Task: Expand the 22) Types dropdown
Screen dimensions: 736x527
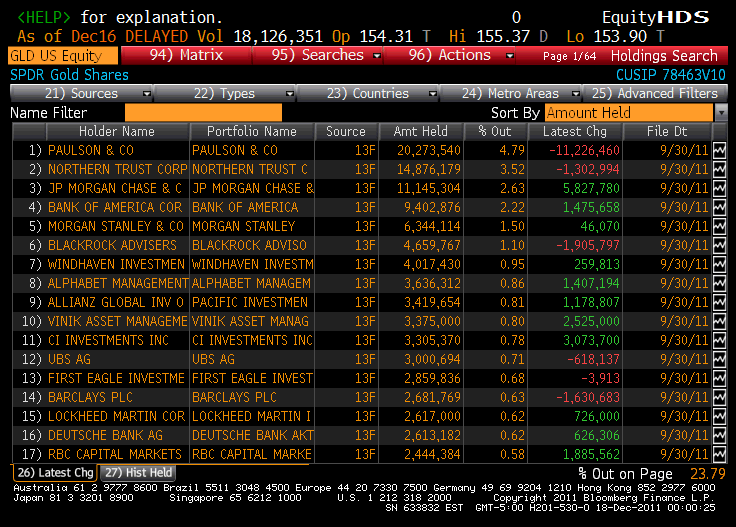Action: coord(290,94)
